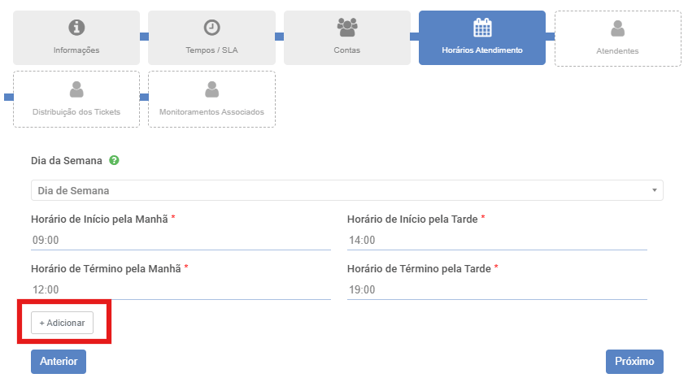Click the calendar icon in Horários Atendimento

coord(482,27)
